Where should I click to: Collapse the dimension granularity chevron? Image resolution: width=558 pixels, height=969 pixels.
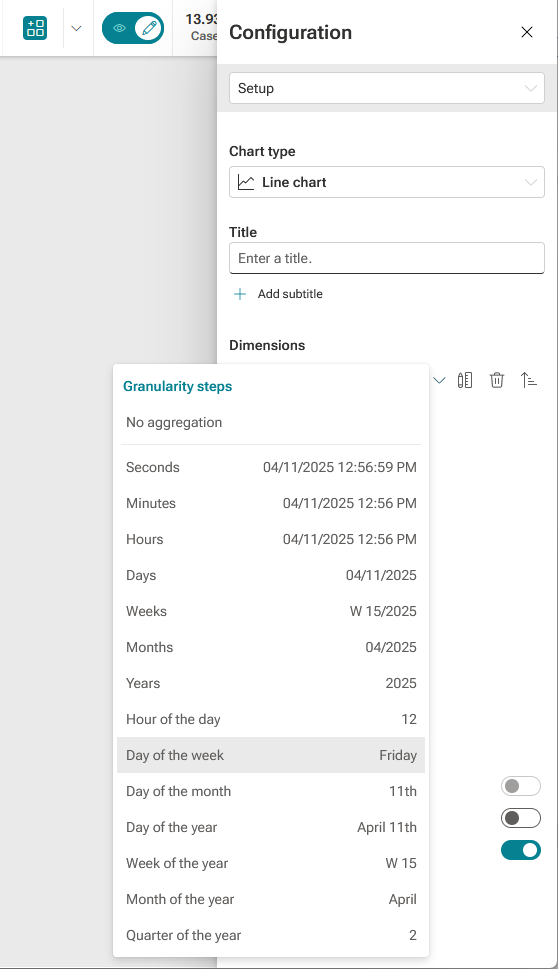pos(439,380)
